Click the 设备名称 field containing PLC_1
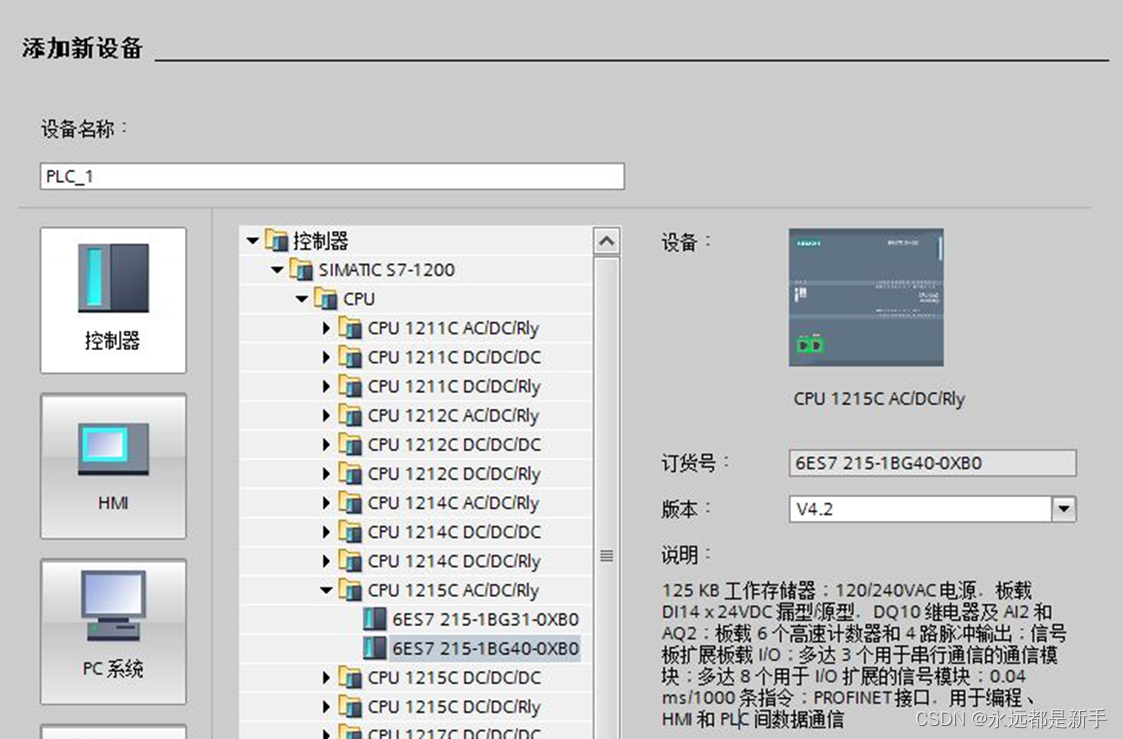Image resolution: width=1123 pixels, height=739 pixels. (x=332, y=176)
